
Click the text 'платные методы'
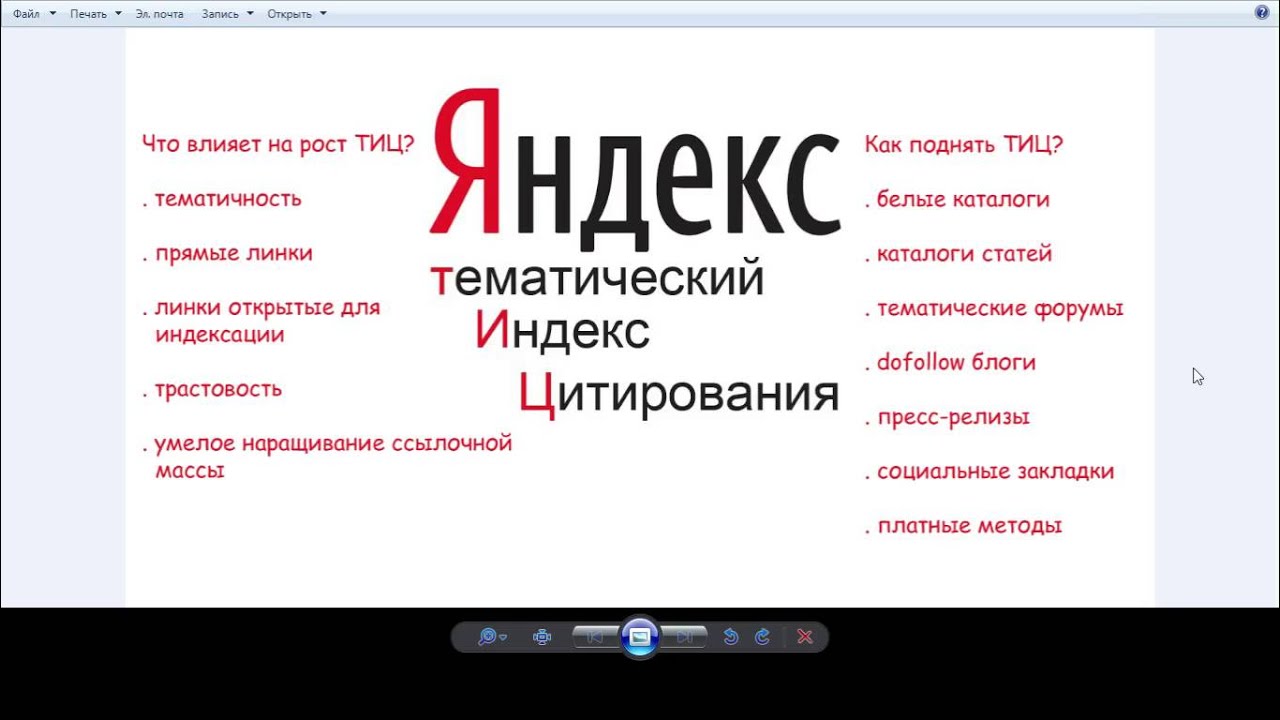click(x=969, y=526)
